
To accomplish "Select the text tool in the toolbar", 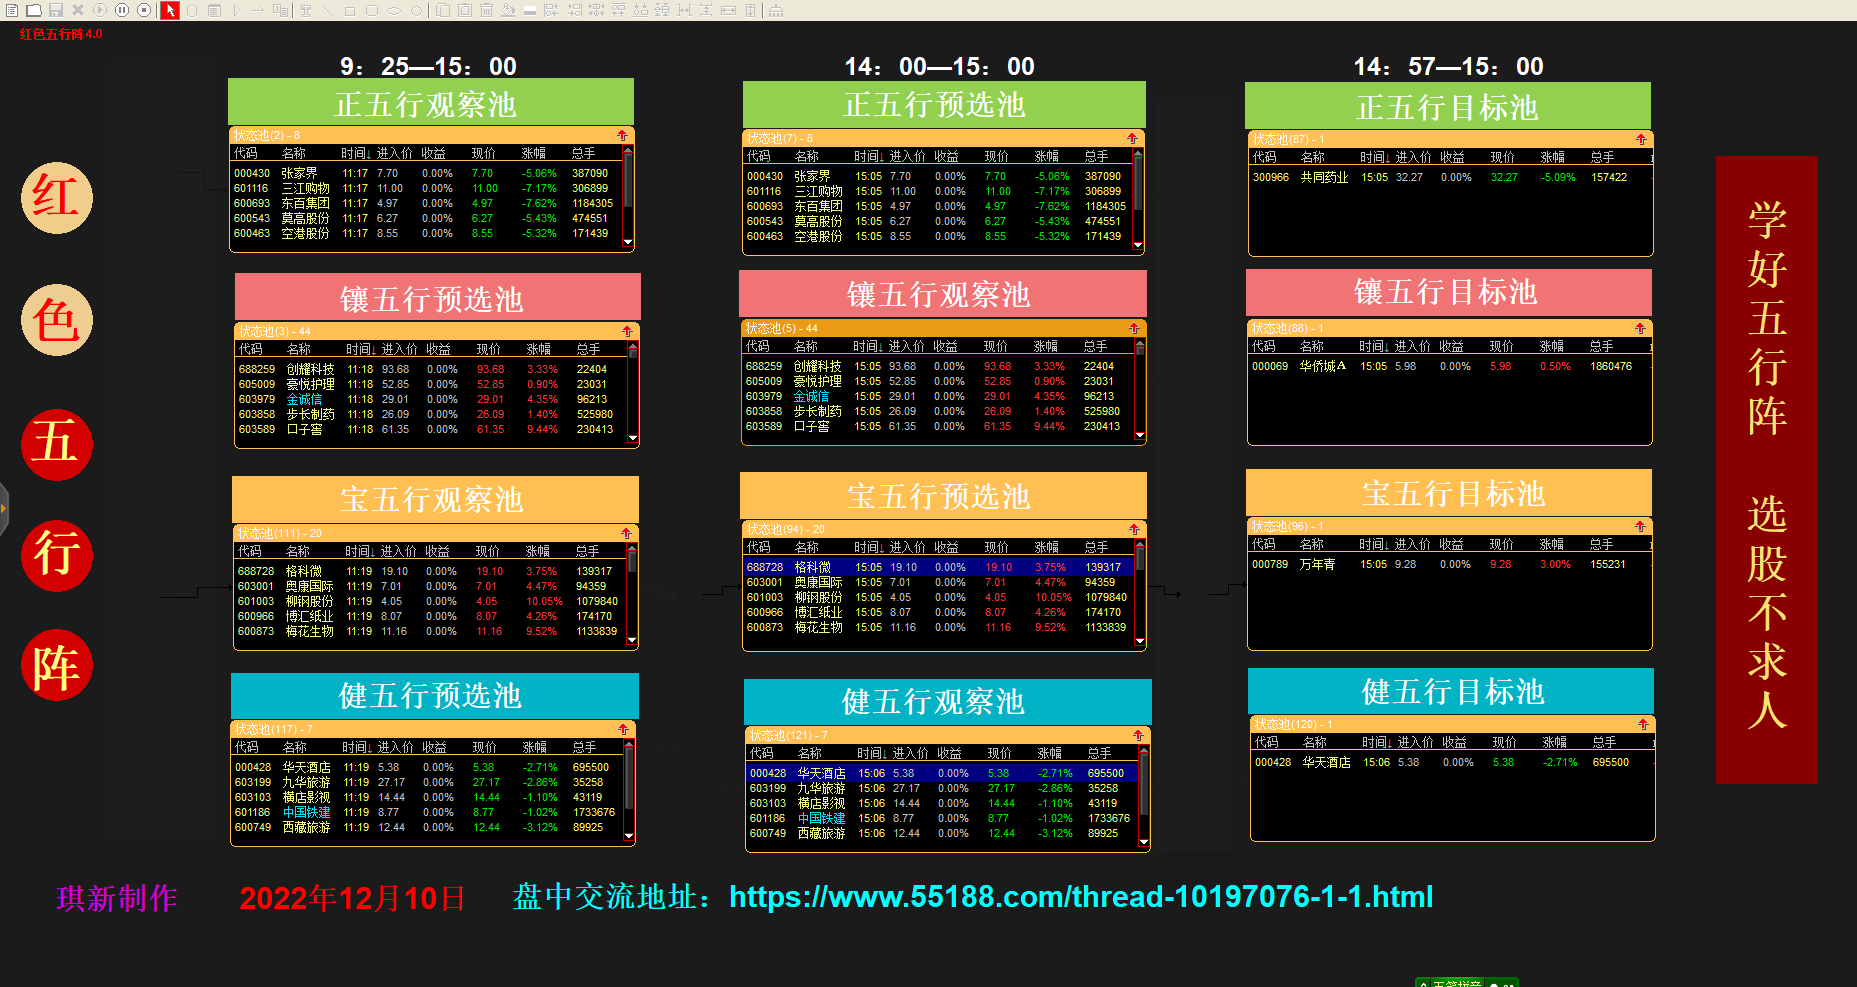I will click(x=306, y=10).
